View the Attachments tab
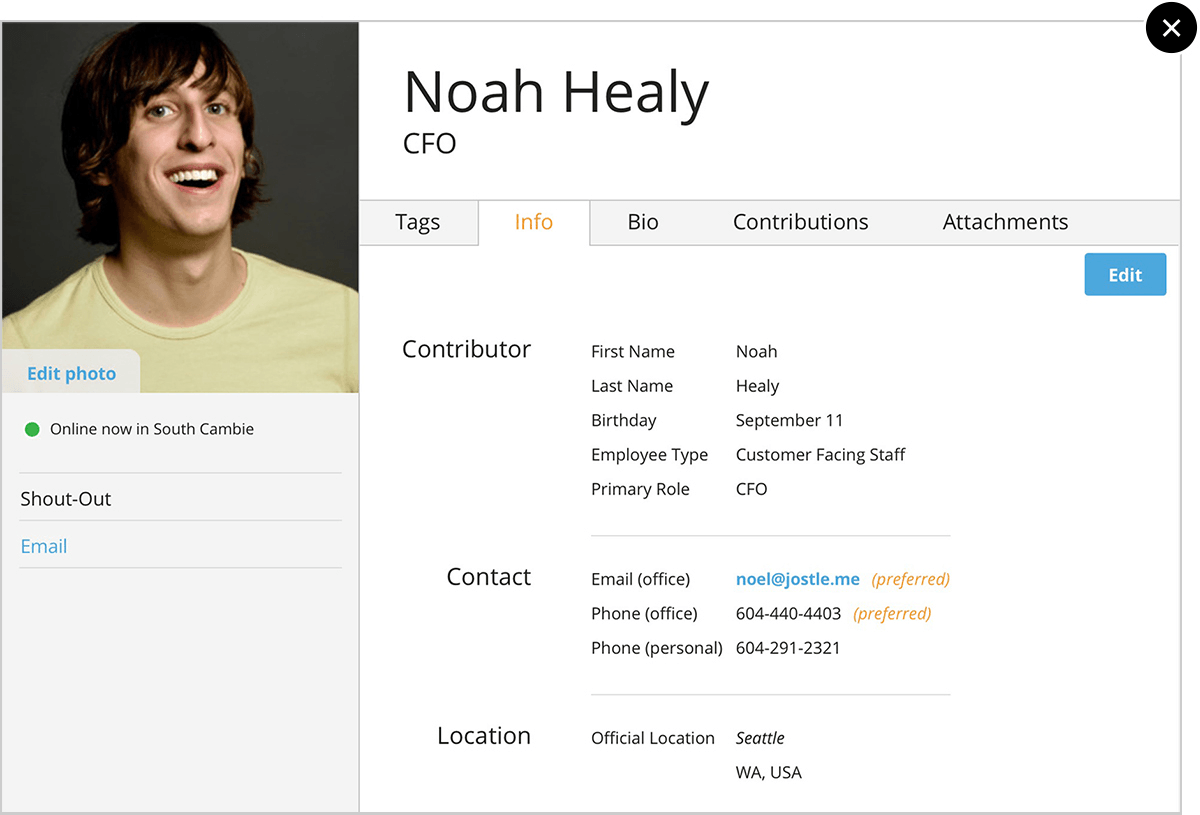The height and width of the screenshot is (815, 1200). click(1005, 222)
